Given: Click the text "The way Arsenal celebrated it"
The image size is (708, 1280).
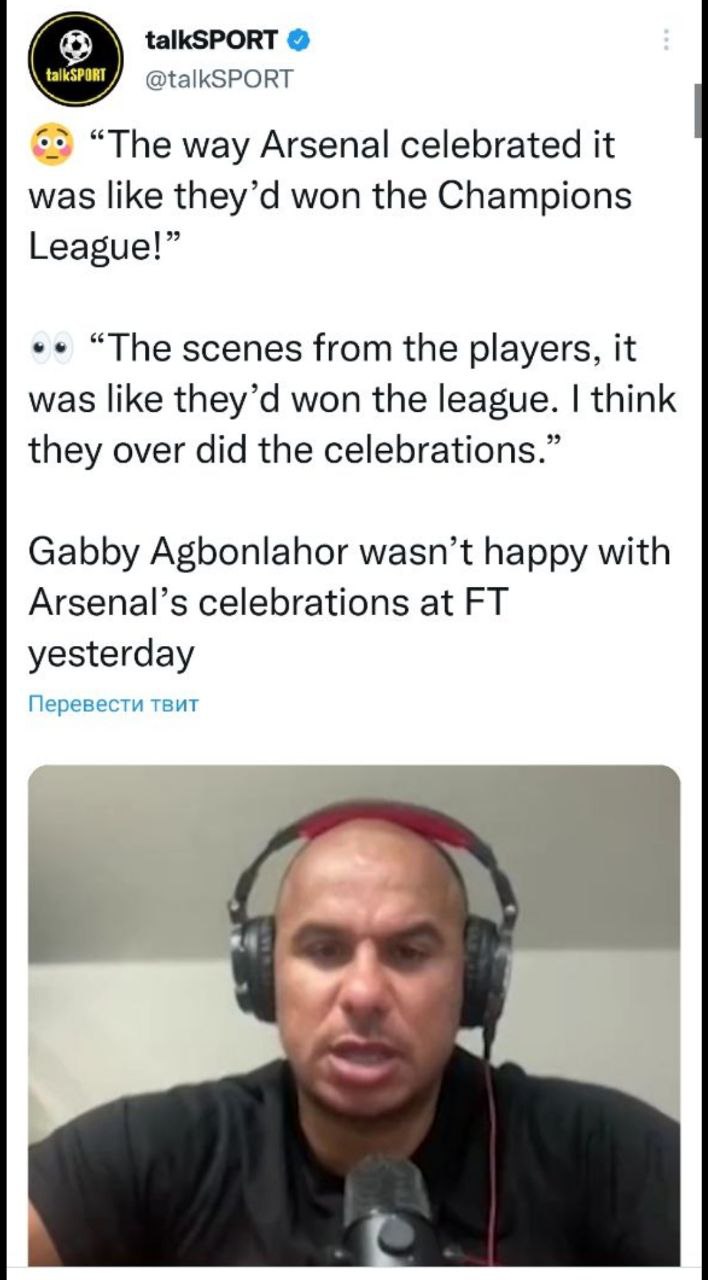Looking at the screenshot, I should pyautogui.click(x=351, y=147).
